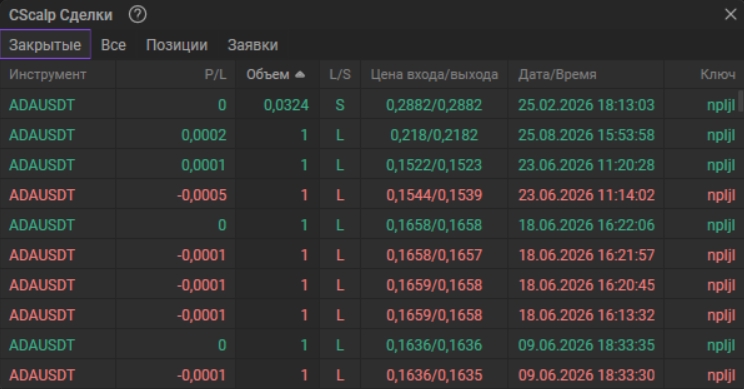Click date 23.06.2026 11:20:28
744x389 pixels.
point(586,165)
